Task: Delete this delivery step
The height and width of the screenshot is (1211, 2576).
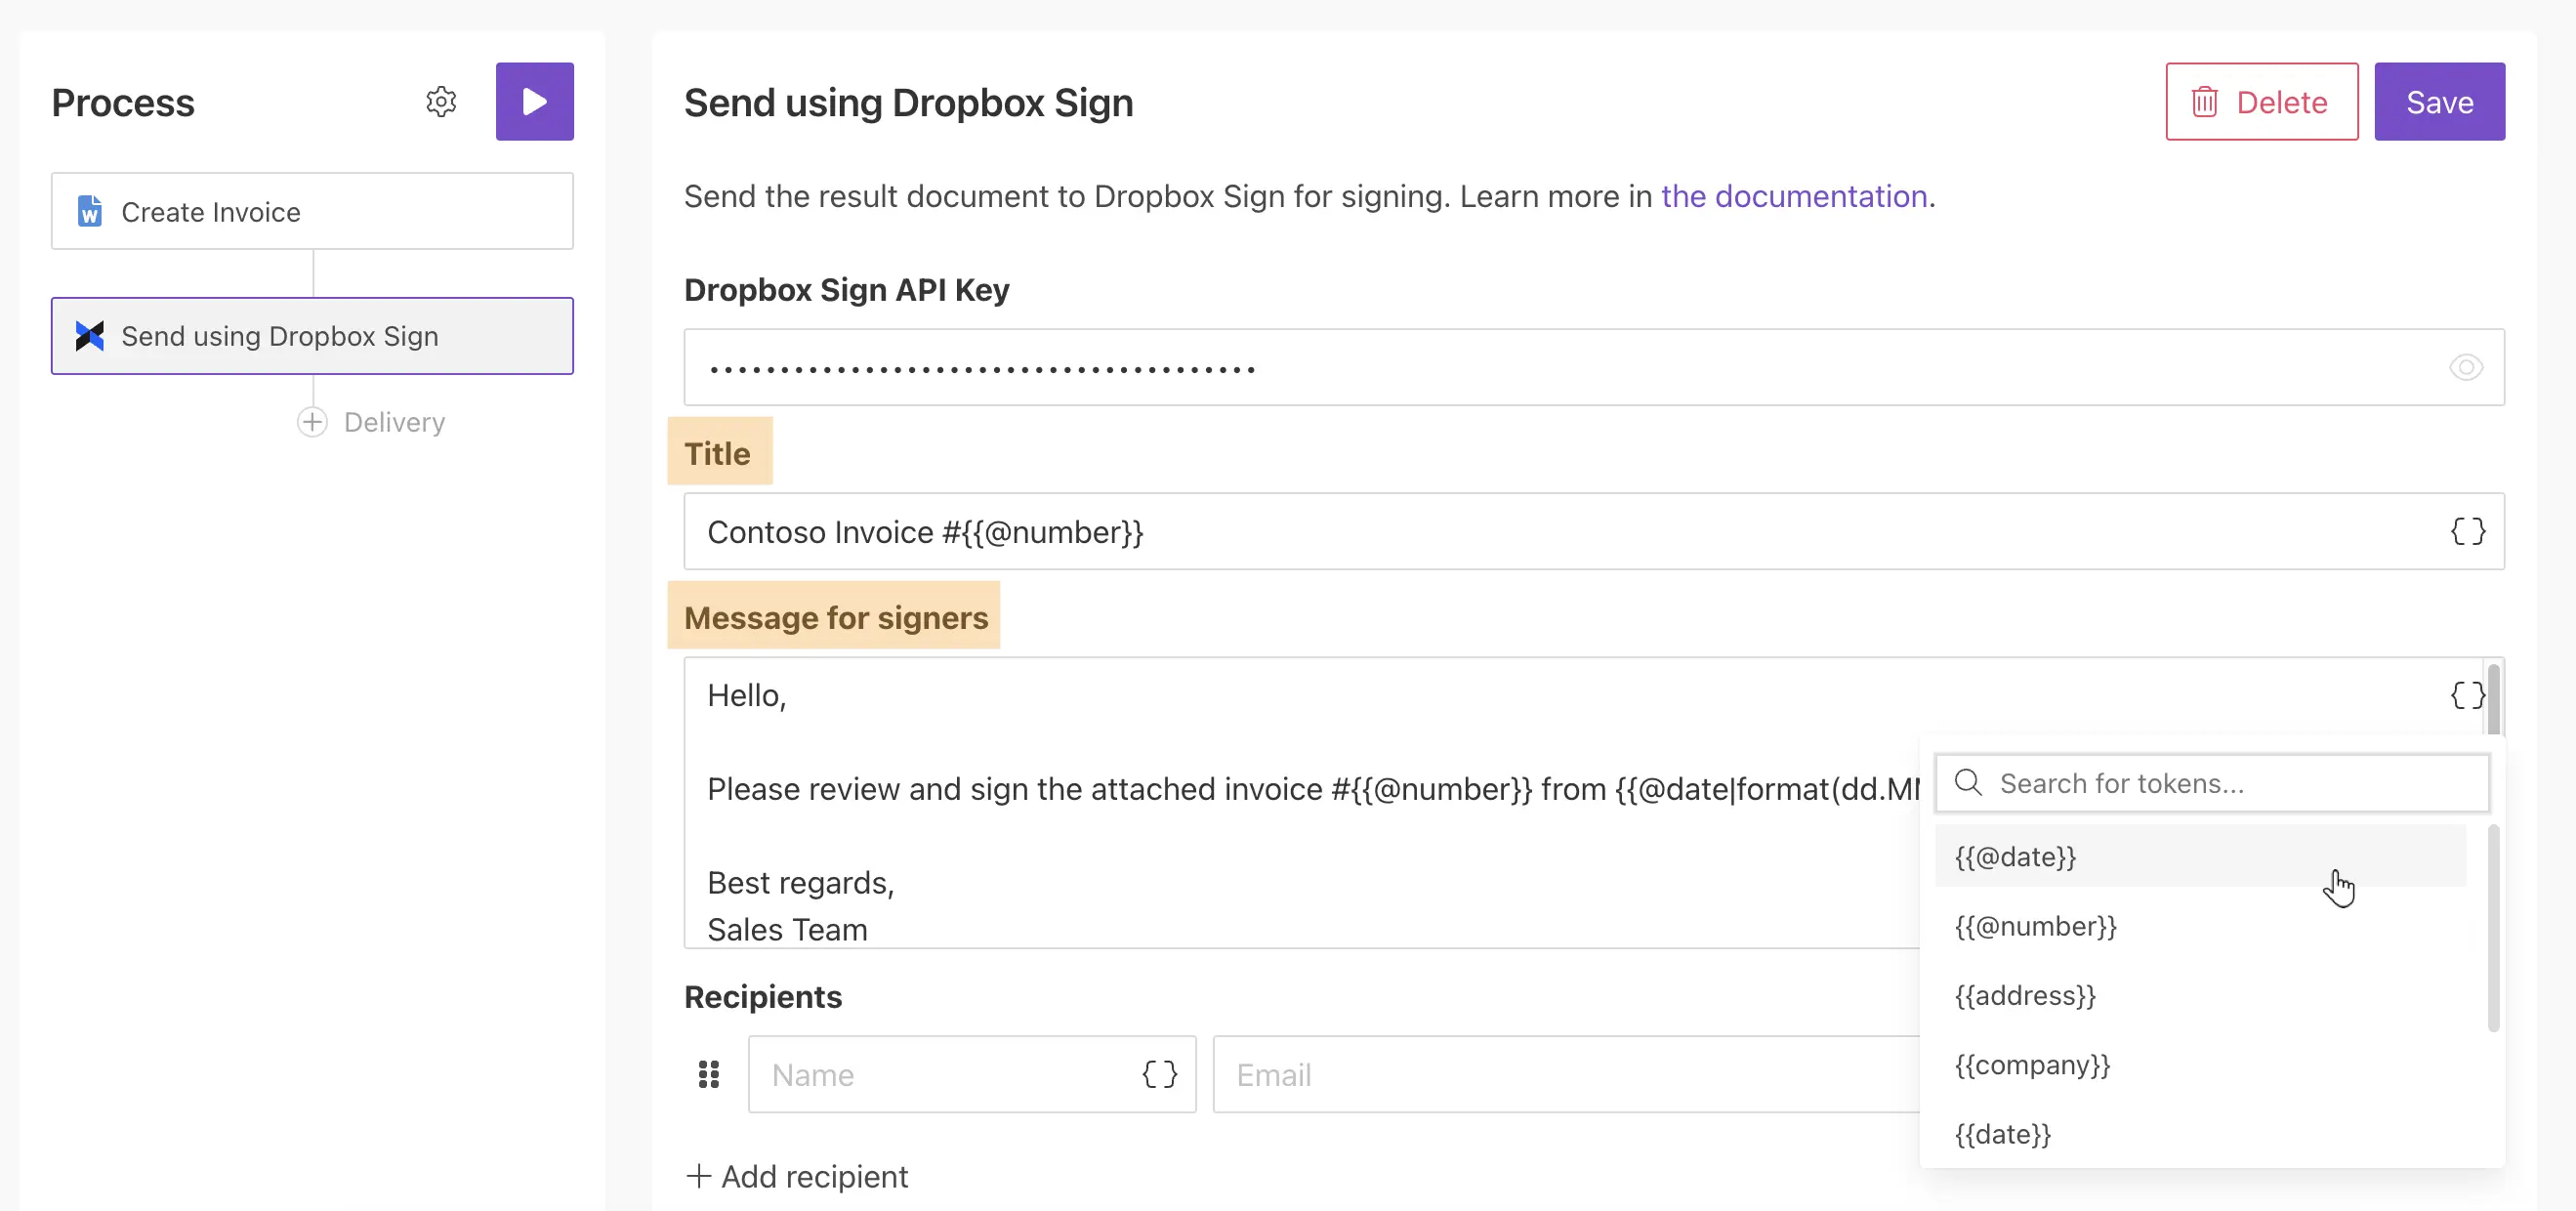Action: coord(2262,102)
